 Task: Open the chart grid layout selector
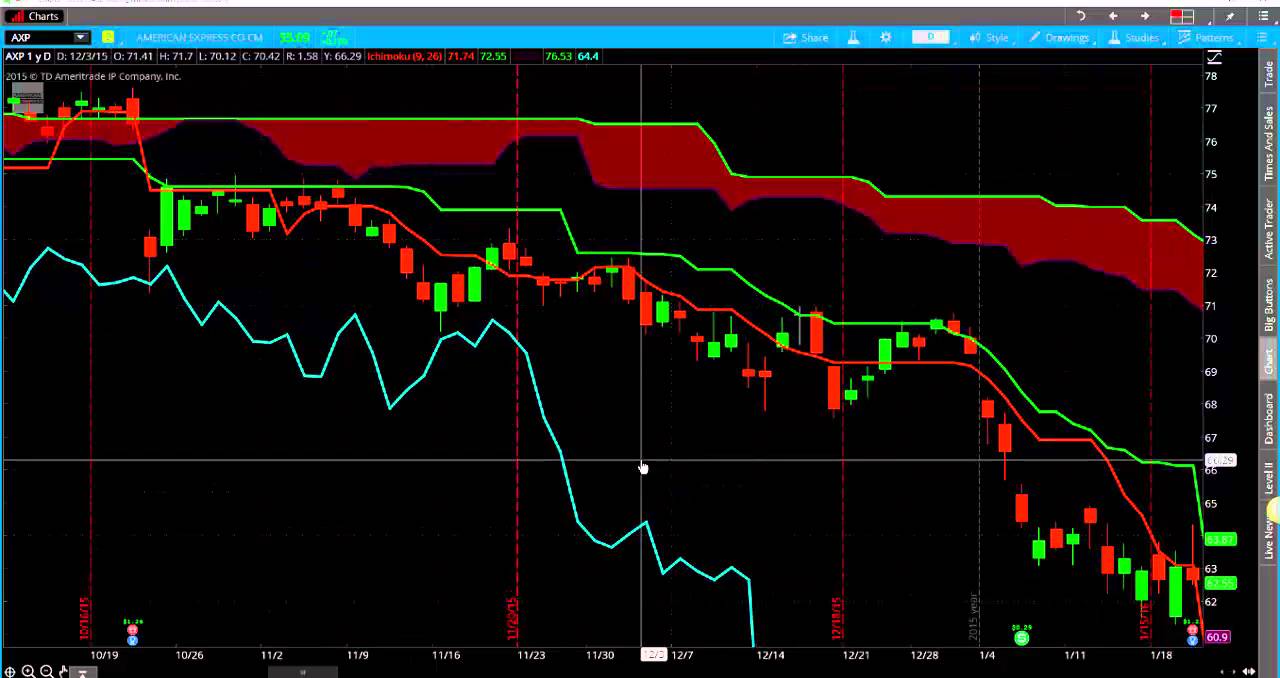(1182, 16)
